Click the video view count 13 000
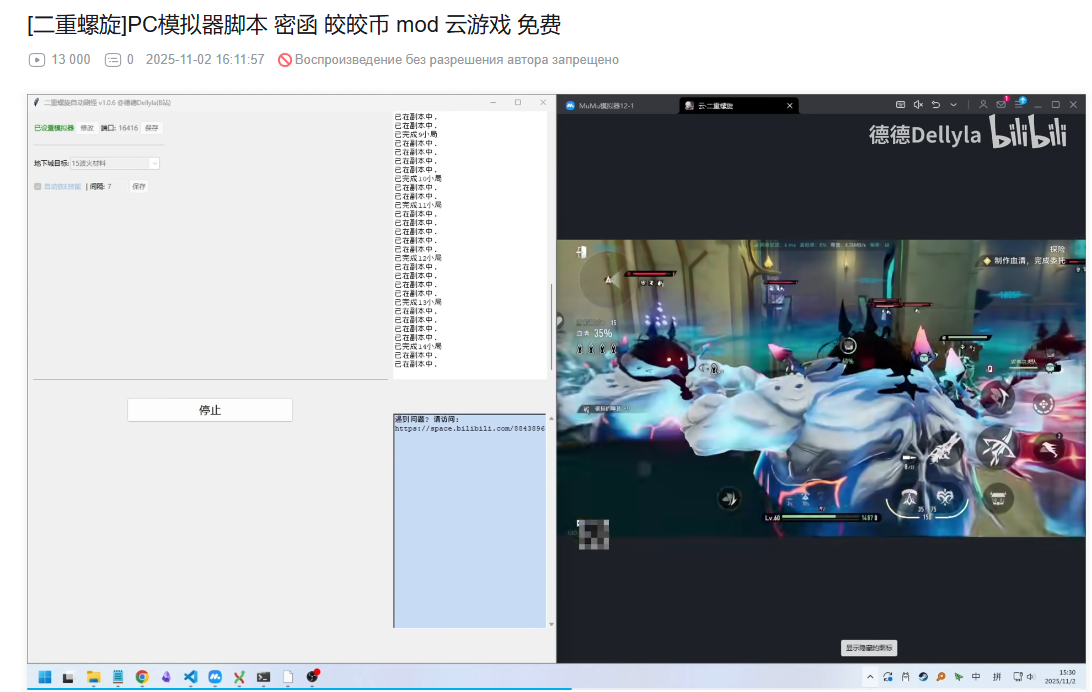The width and height of the screenshot is (1092, 692). click(70, 60)
